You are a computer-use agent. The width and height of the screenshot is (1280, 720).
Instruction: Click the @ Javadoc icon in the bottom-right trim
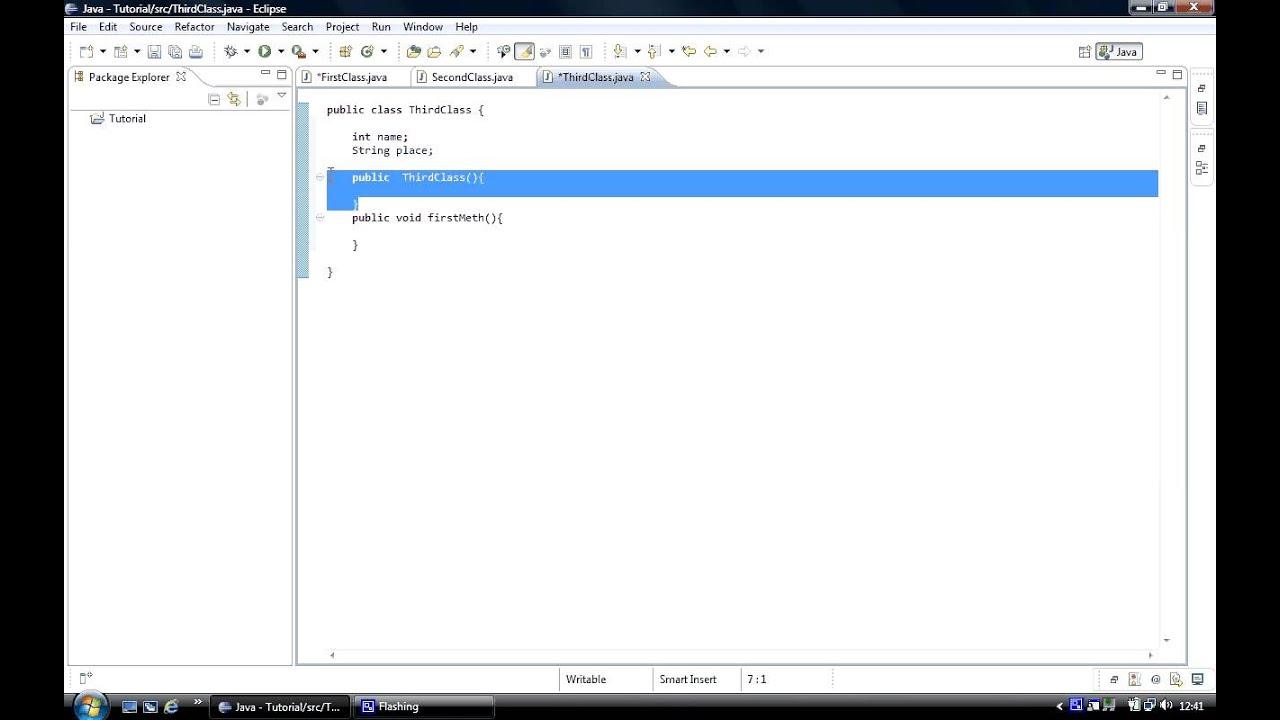1156,679
